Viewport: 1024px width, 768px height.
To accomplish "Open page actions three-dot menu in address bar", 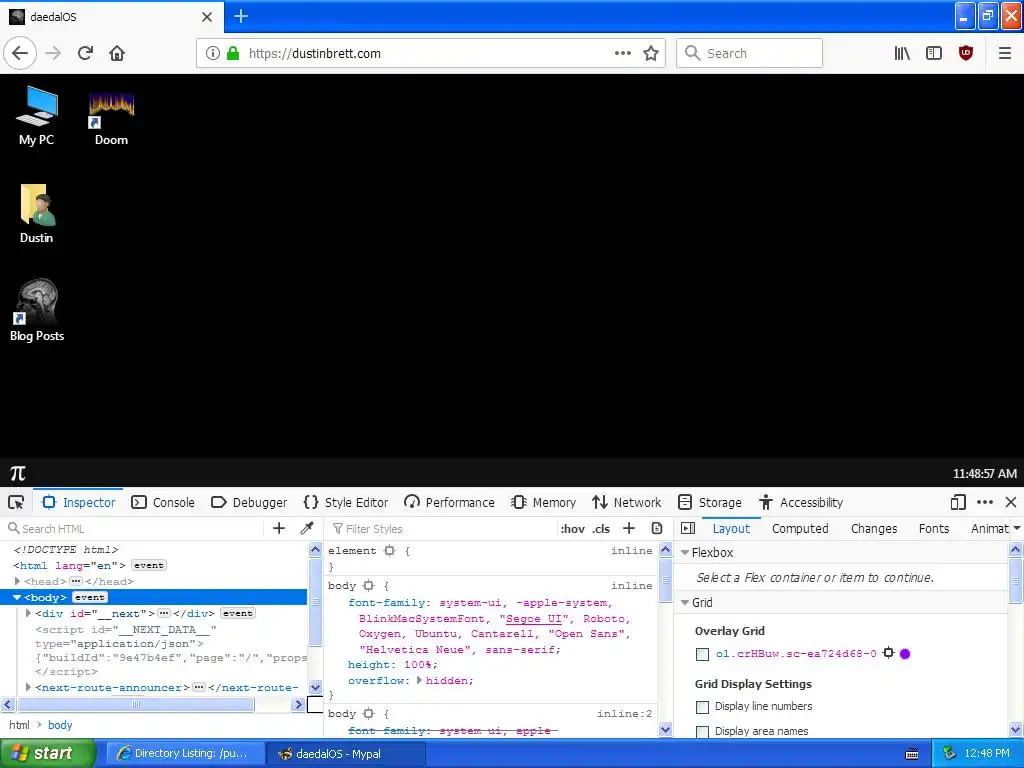I will click(622, 53).
